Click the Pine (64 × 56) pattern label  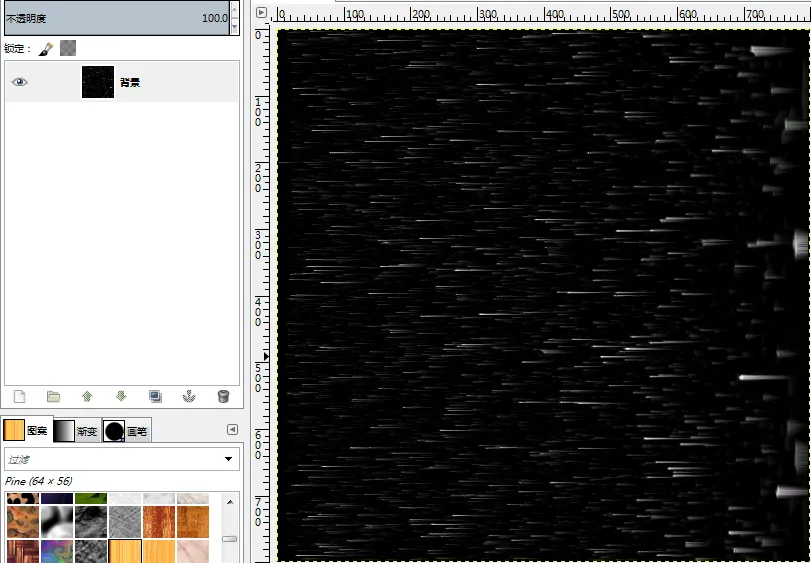point(39,481)
